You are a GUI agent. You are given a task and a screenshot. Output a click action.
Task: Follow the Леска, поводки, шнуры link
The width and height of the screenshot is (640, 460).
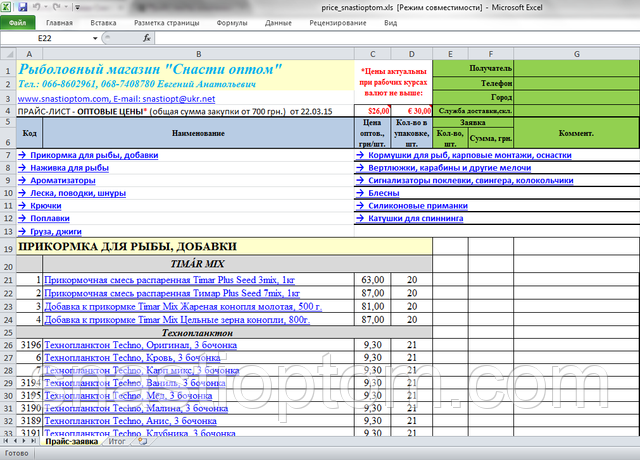72,193
